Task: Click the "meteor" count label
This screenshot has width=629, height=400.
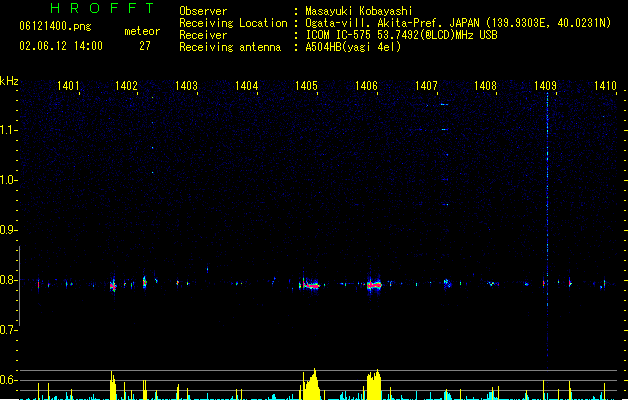Action: (142, 31)
